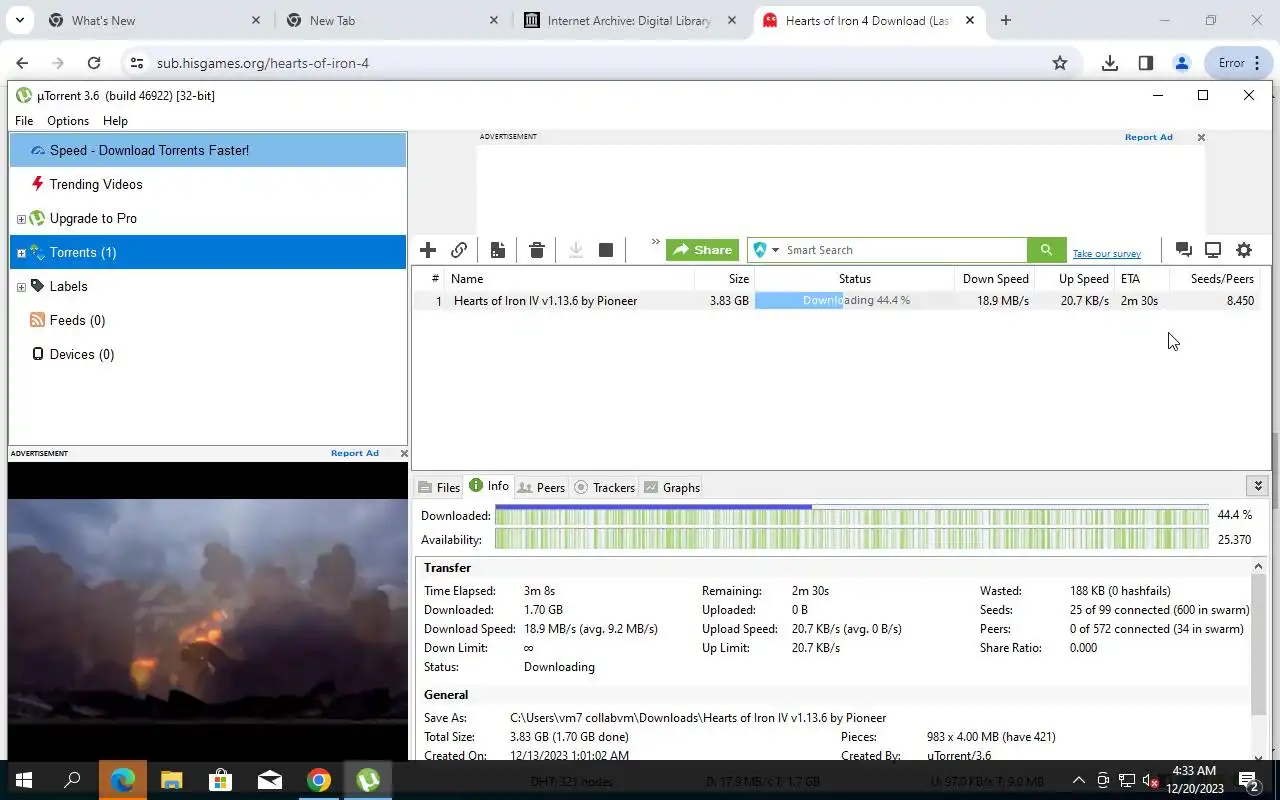Click the Downloading 44.4 % progress bar in the row

click(x=854, y=301)
